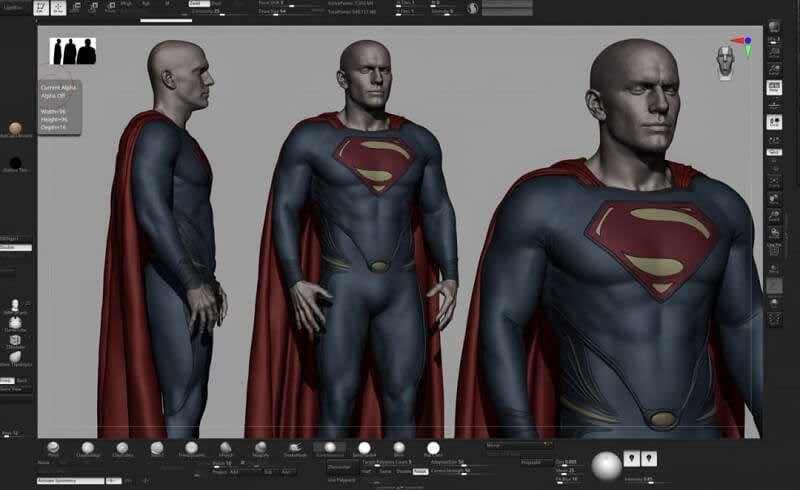Click the CamView head icon
800x490 pixels.
click(x=725, y=62)
